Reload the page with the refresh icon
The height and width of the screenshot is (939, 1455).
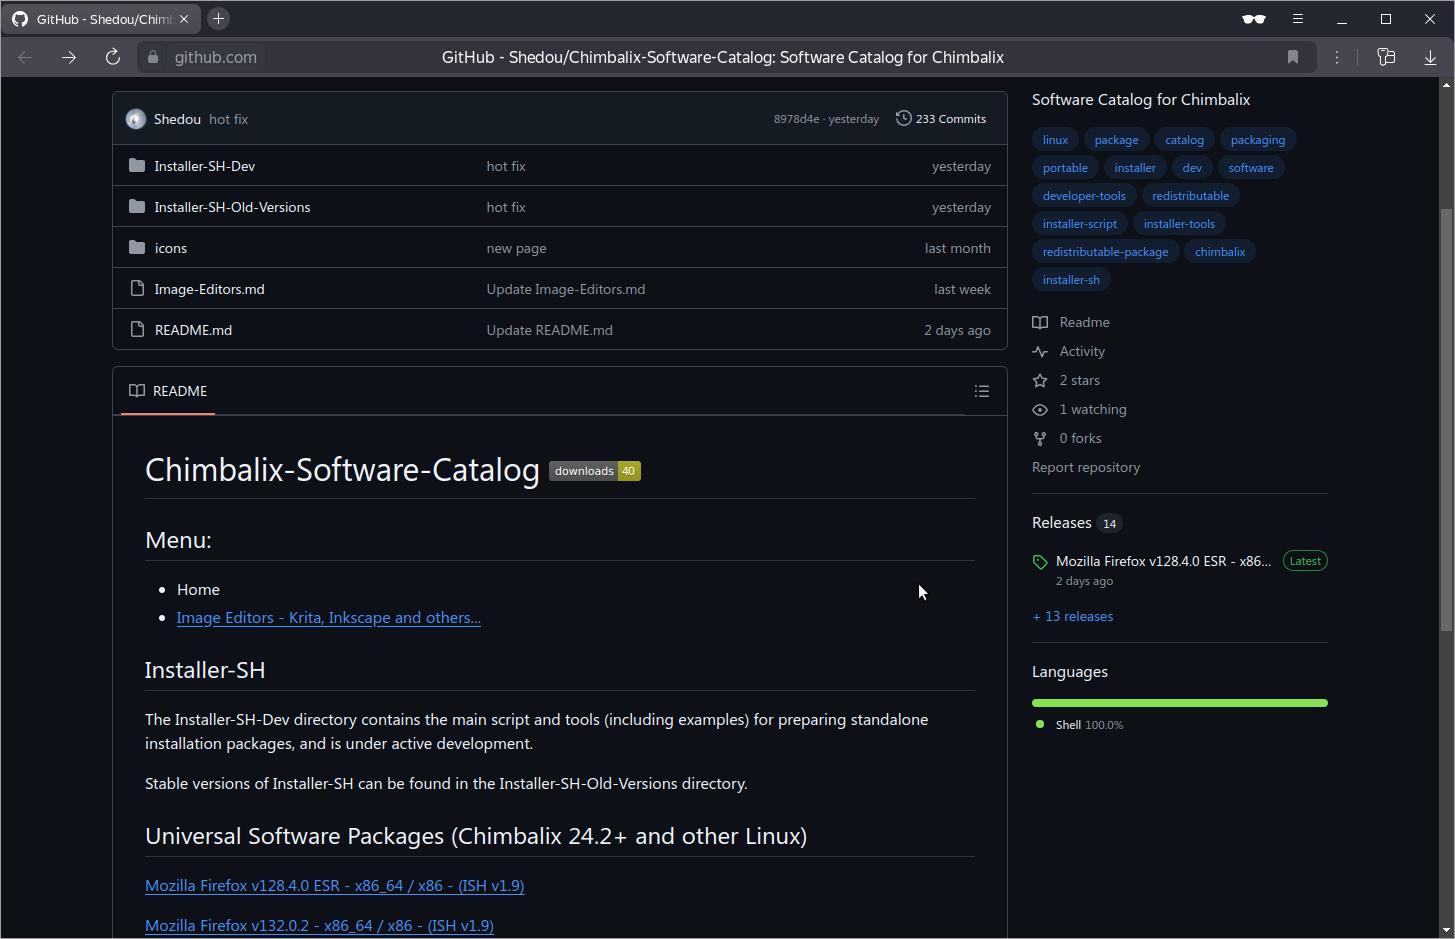tap(113, 58)
